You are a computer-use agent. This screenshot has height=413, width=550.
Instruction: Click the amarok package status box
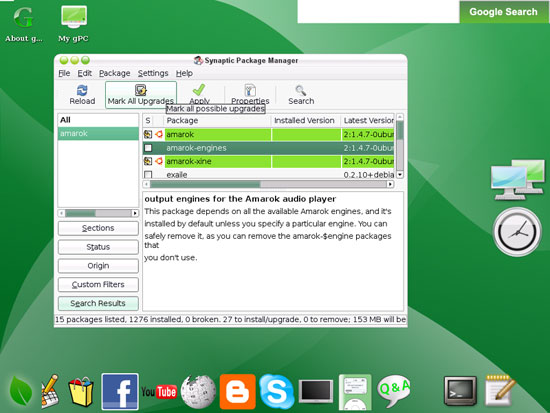pyautogui.click(x=148, y=134)
